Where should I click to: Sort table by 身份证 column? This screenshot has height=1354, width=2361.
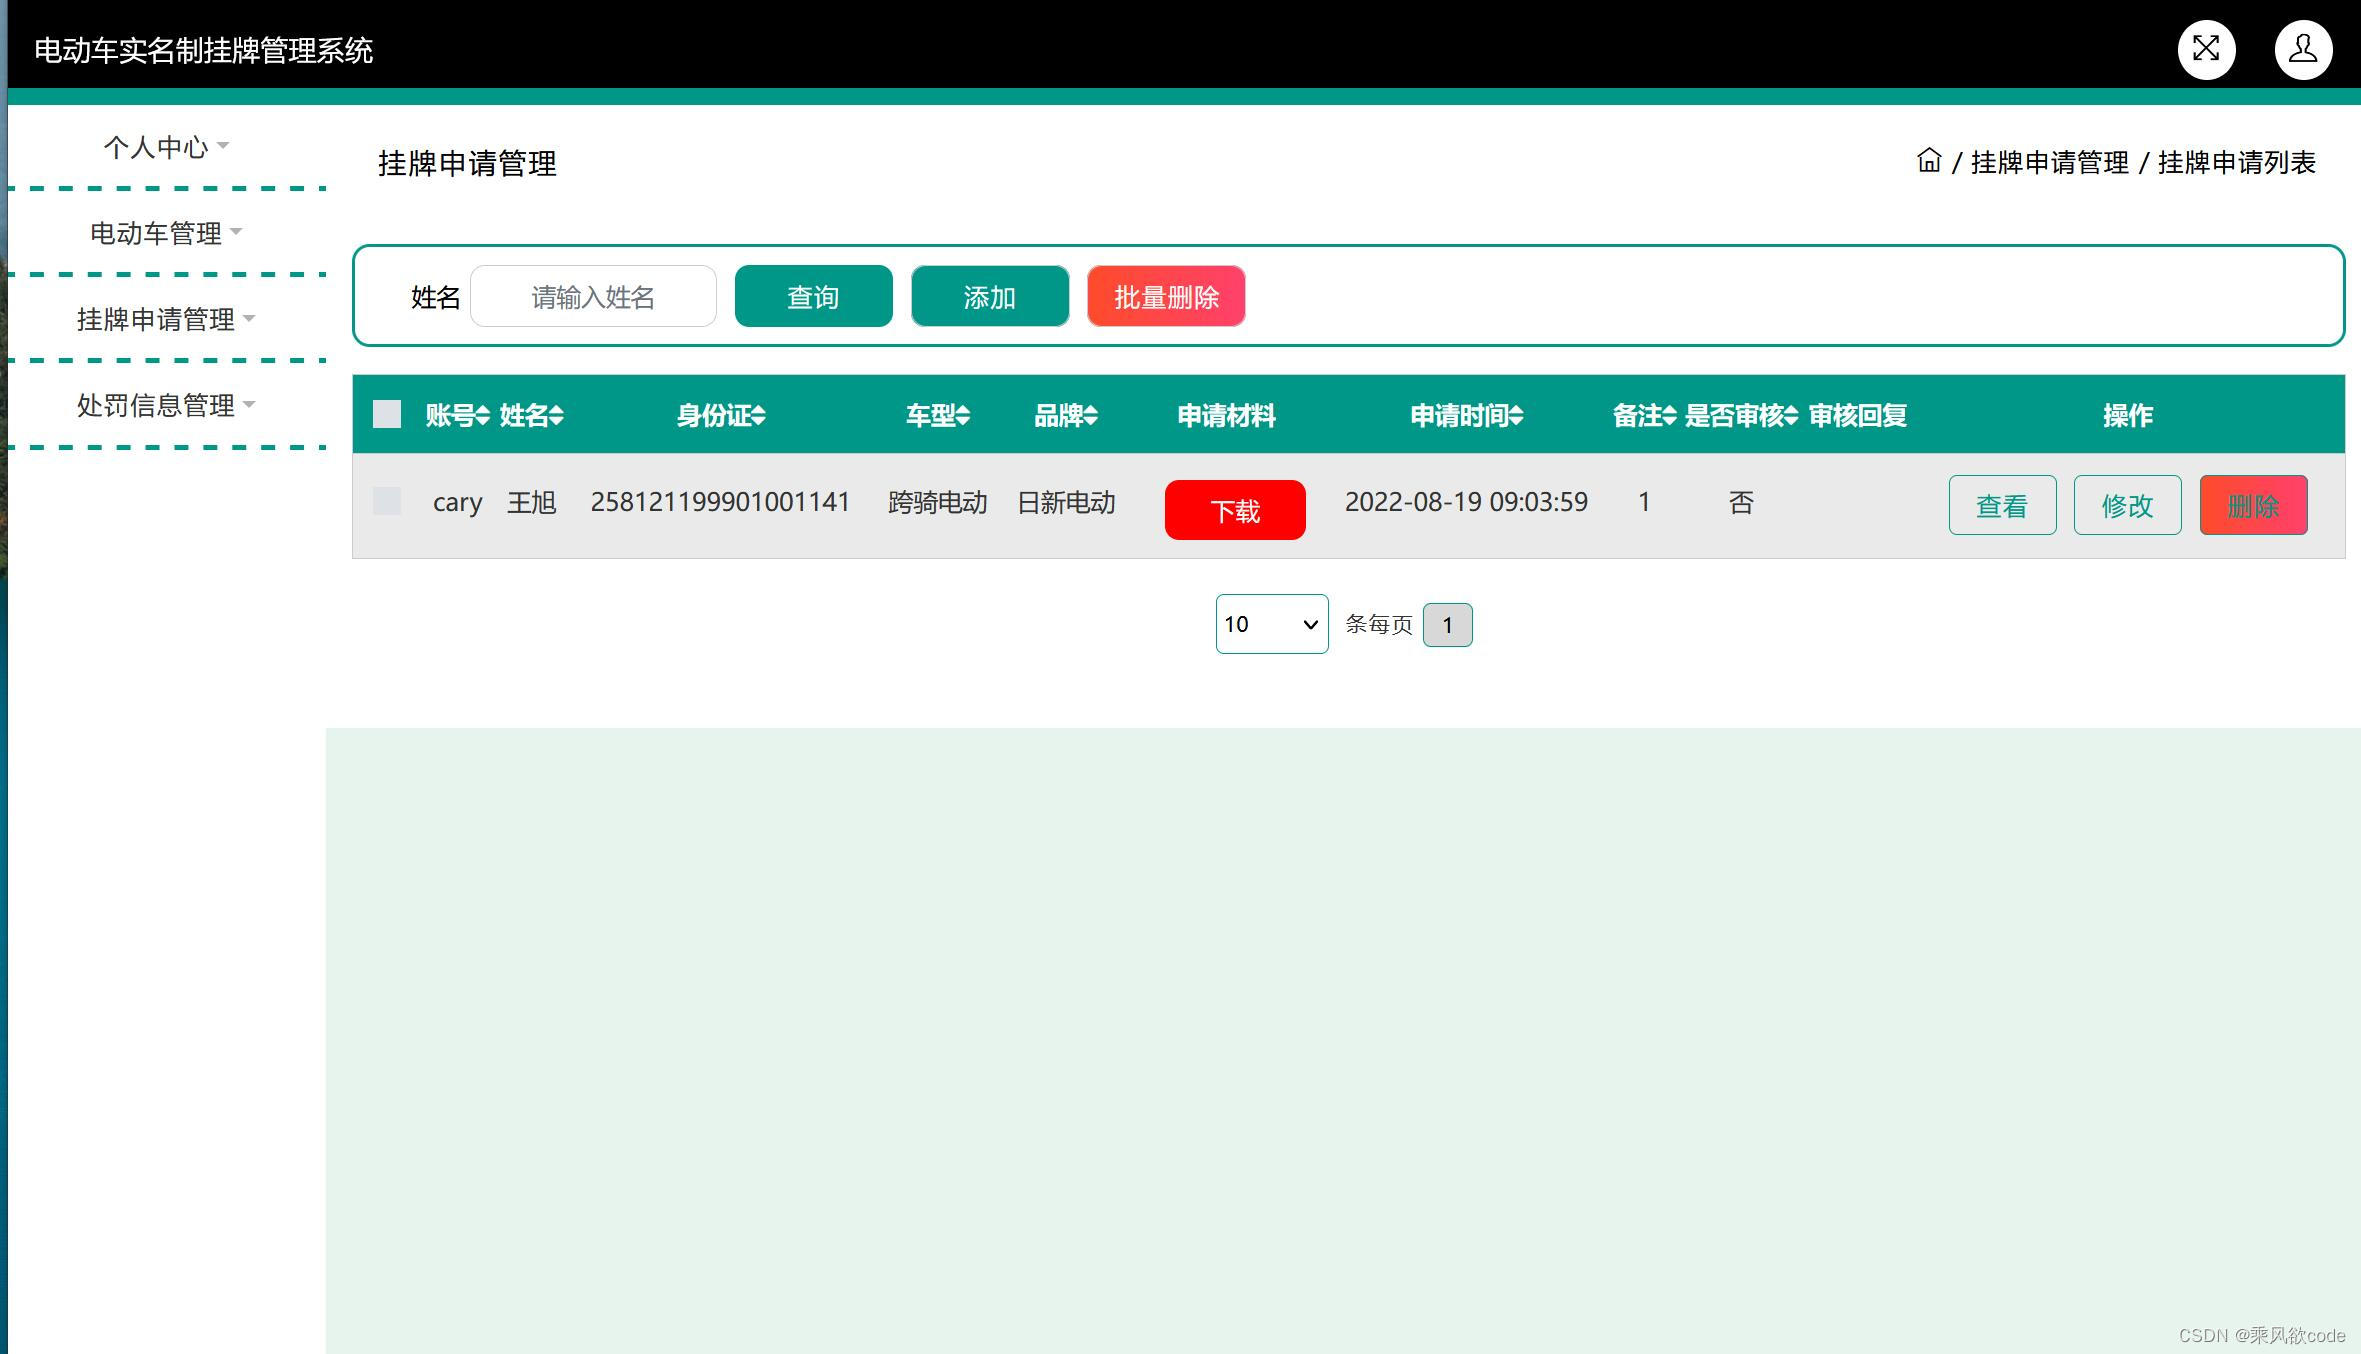tap(758, 415)
